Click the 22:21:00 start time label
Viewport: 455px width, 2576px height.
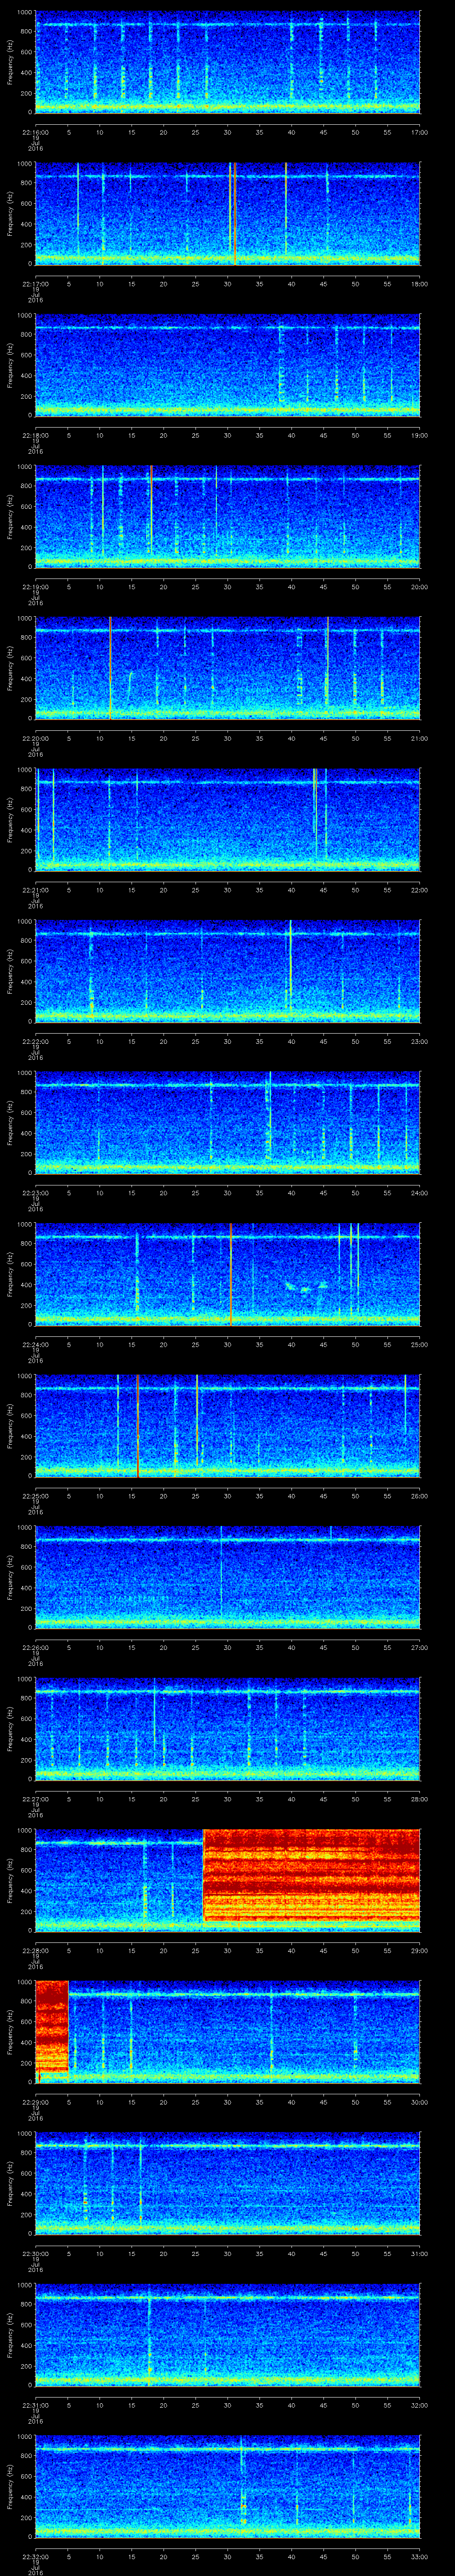tap(35, 890)
